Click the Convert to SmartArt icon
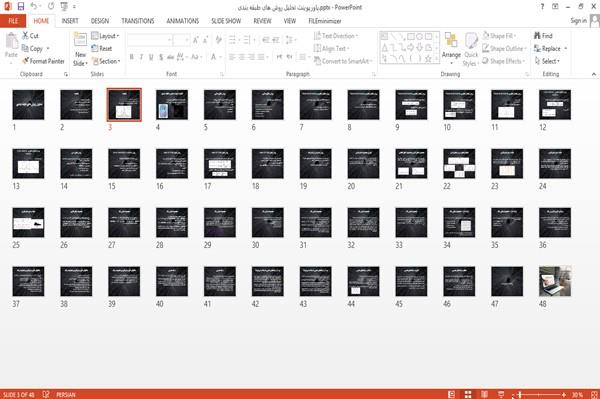 (x=317, y=61)
